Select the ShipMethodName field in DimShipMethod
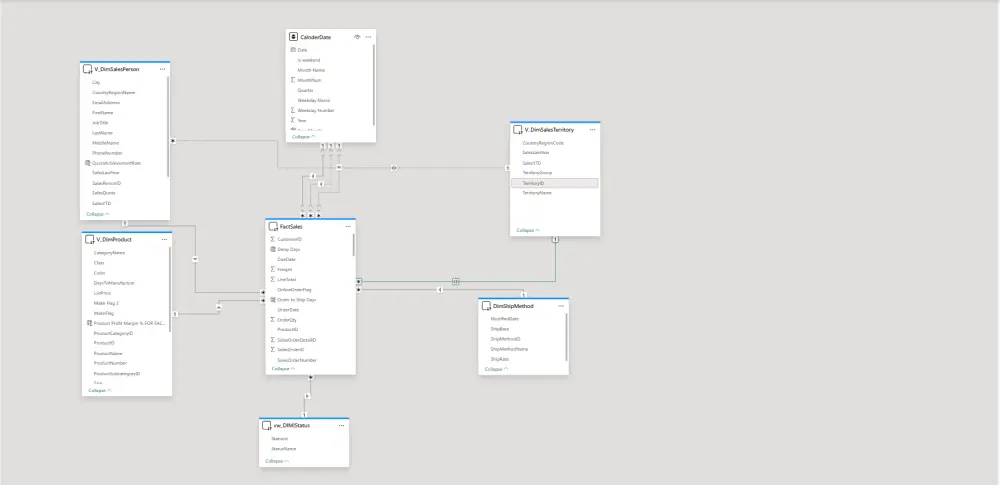The image size is (1000, 485). click(x=509, y=349)
